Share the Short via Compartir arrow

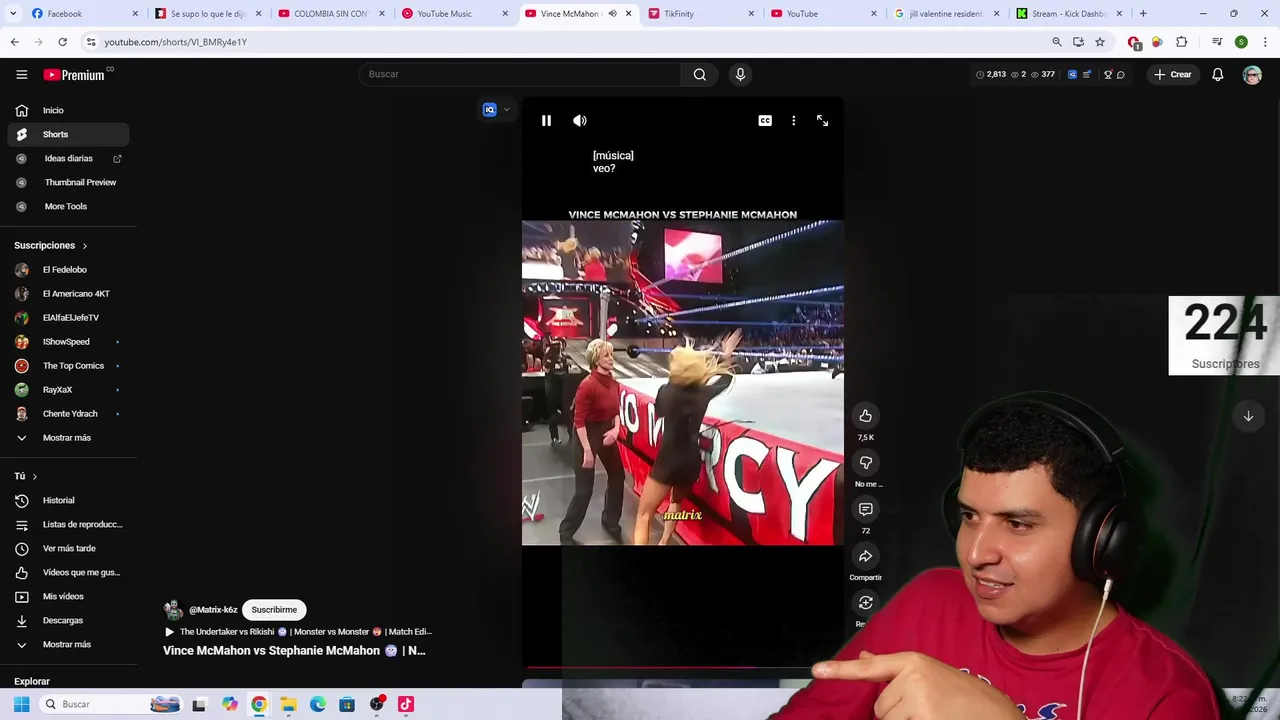coord(866,556)
